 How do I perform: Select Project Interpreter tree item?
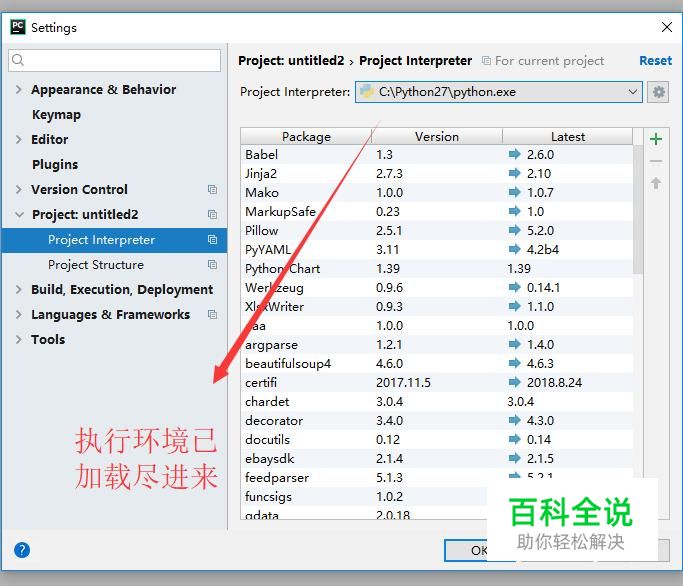114,240
